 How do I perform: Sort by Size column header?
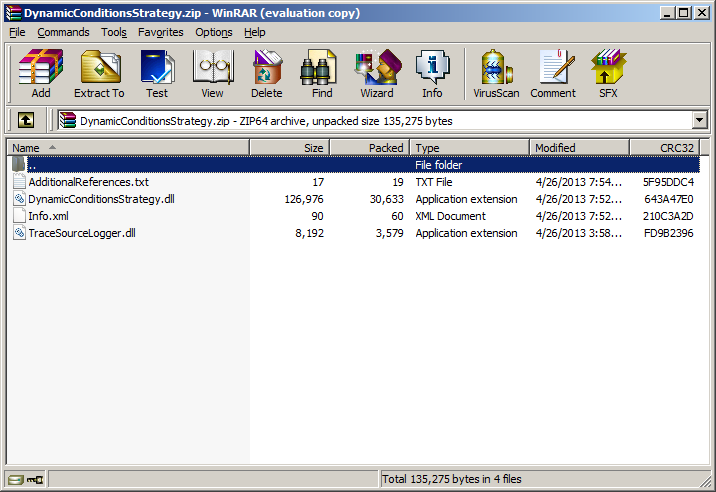click(290, 148)
